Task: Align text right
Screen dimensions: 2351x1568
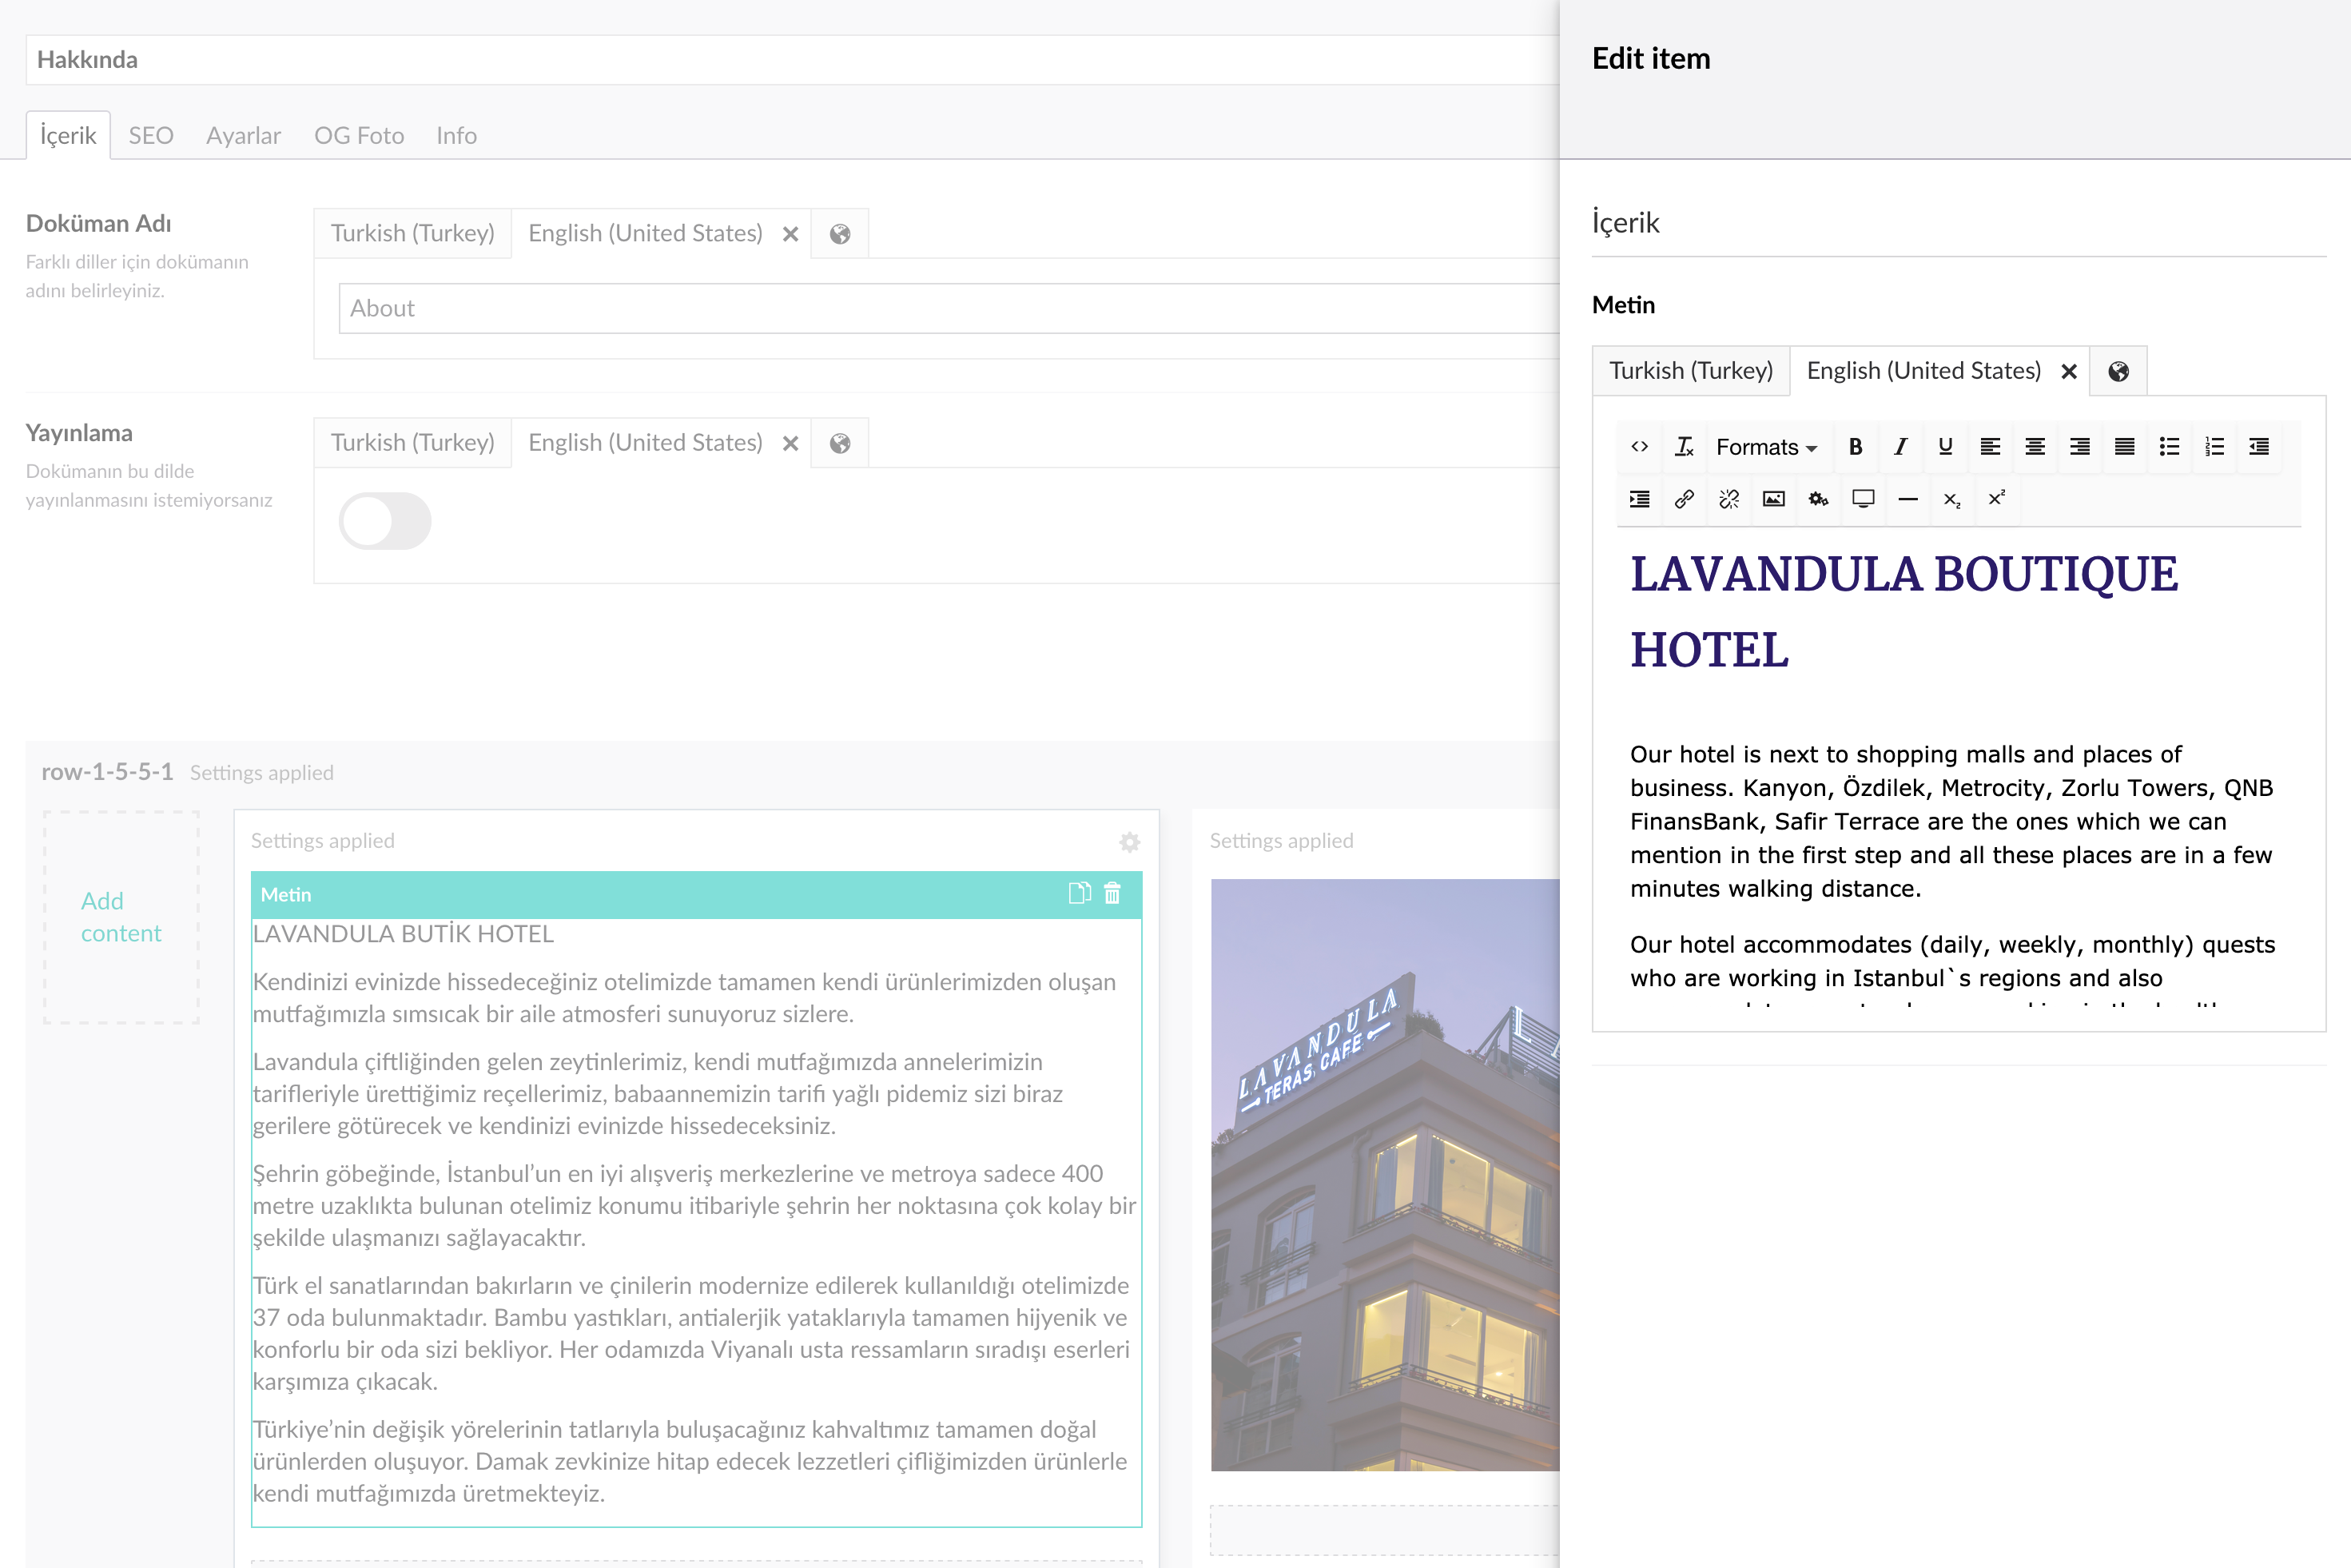Action: pos(2080,447)
